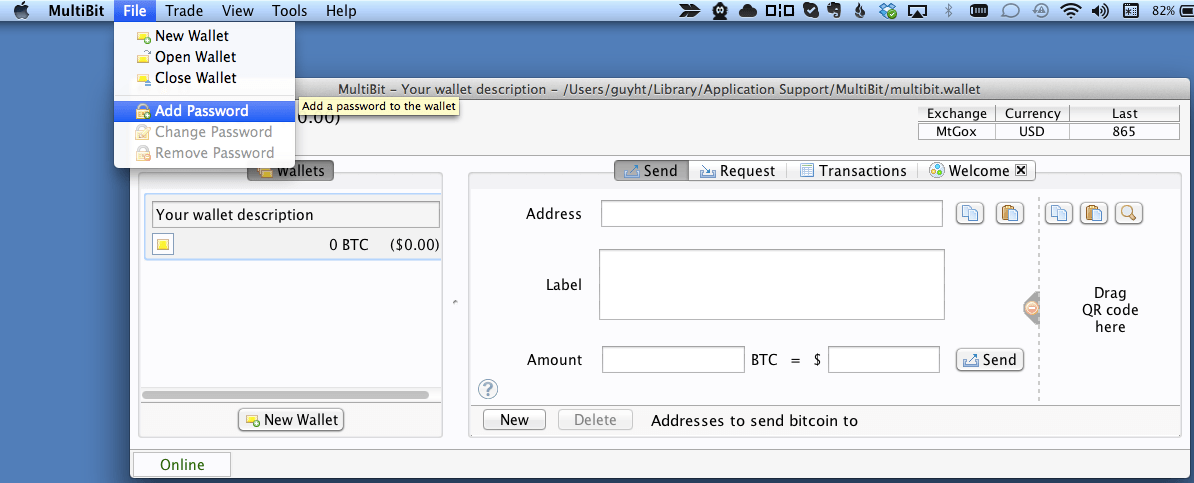Click the flame icon in the menu bar
Screen dimensions: 1194x483
pos(860,11)
